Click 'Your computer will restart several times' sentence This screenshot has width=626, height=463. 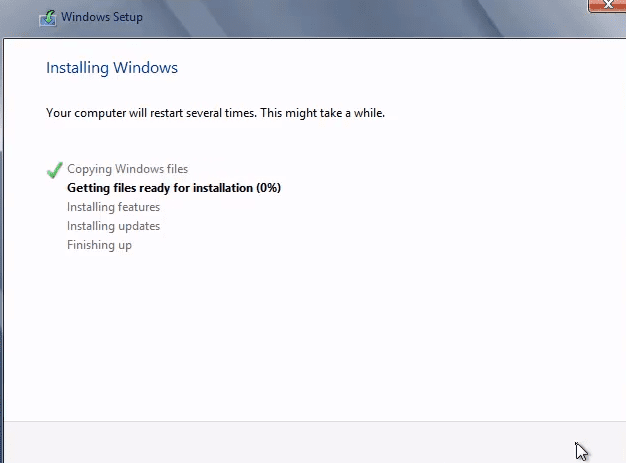(x=151, y=113)
